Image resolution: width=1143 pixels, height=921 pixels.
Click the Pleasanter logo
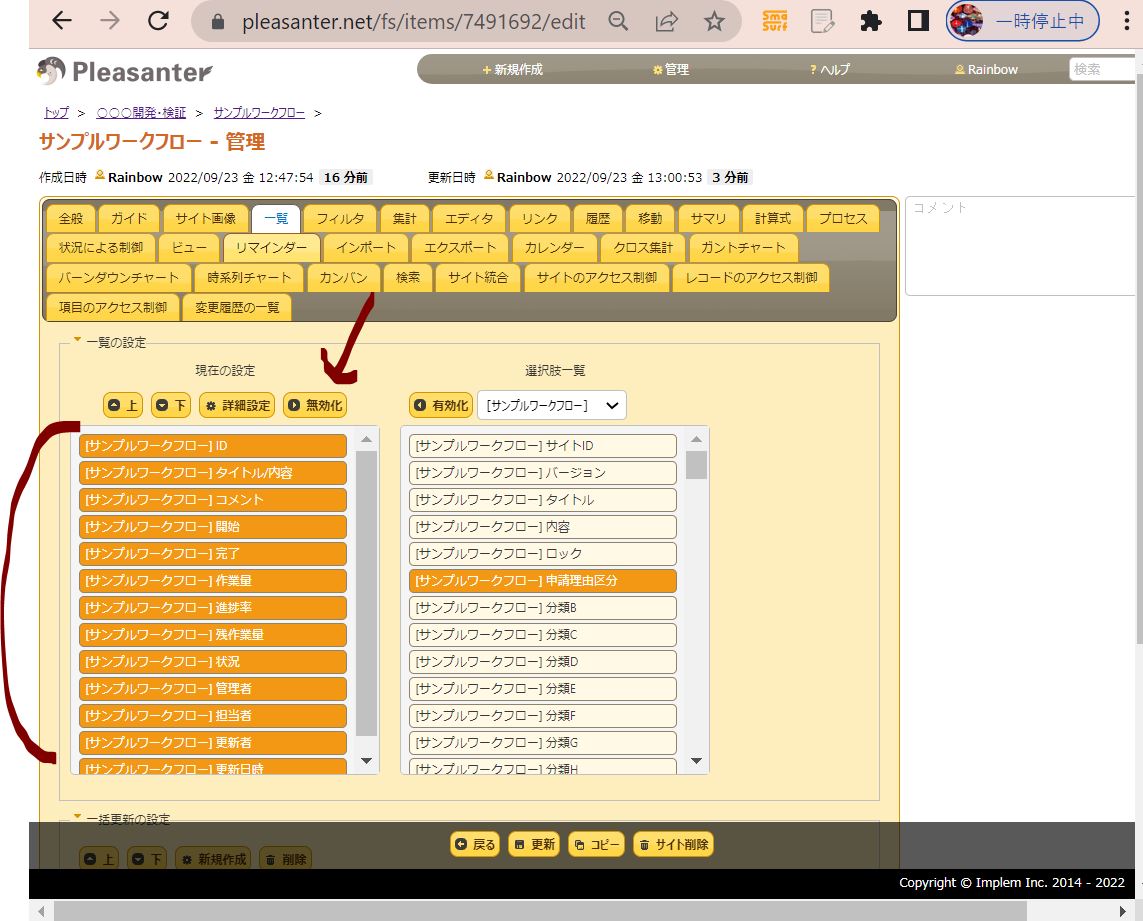[x=125, y=71]
